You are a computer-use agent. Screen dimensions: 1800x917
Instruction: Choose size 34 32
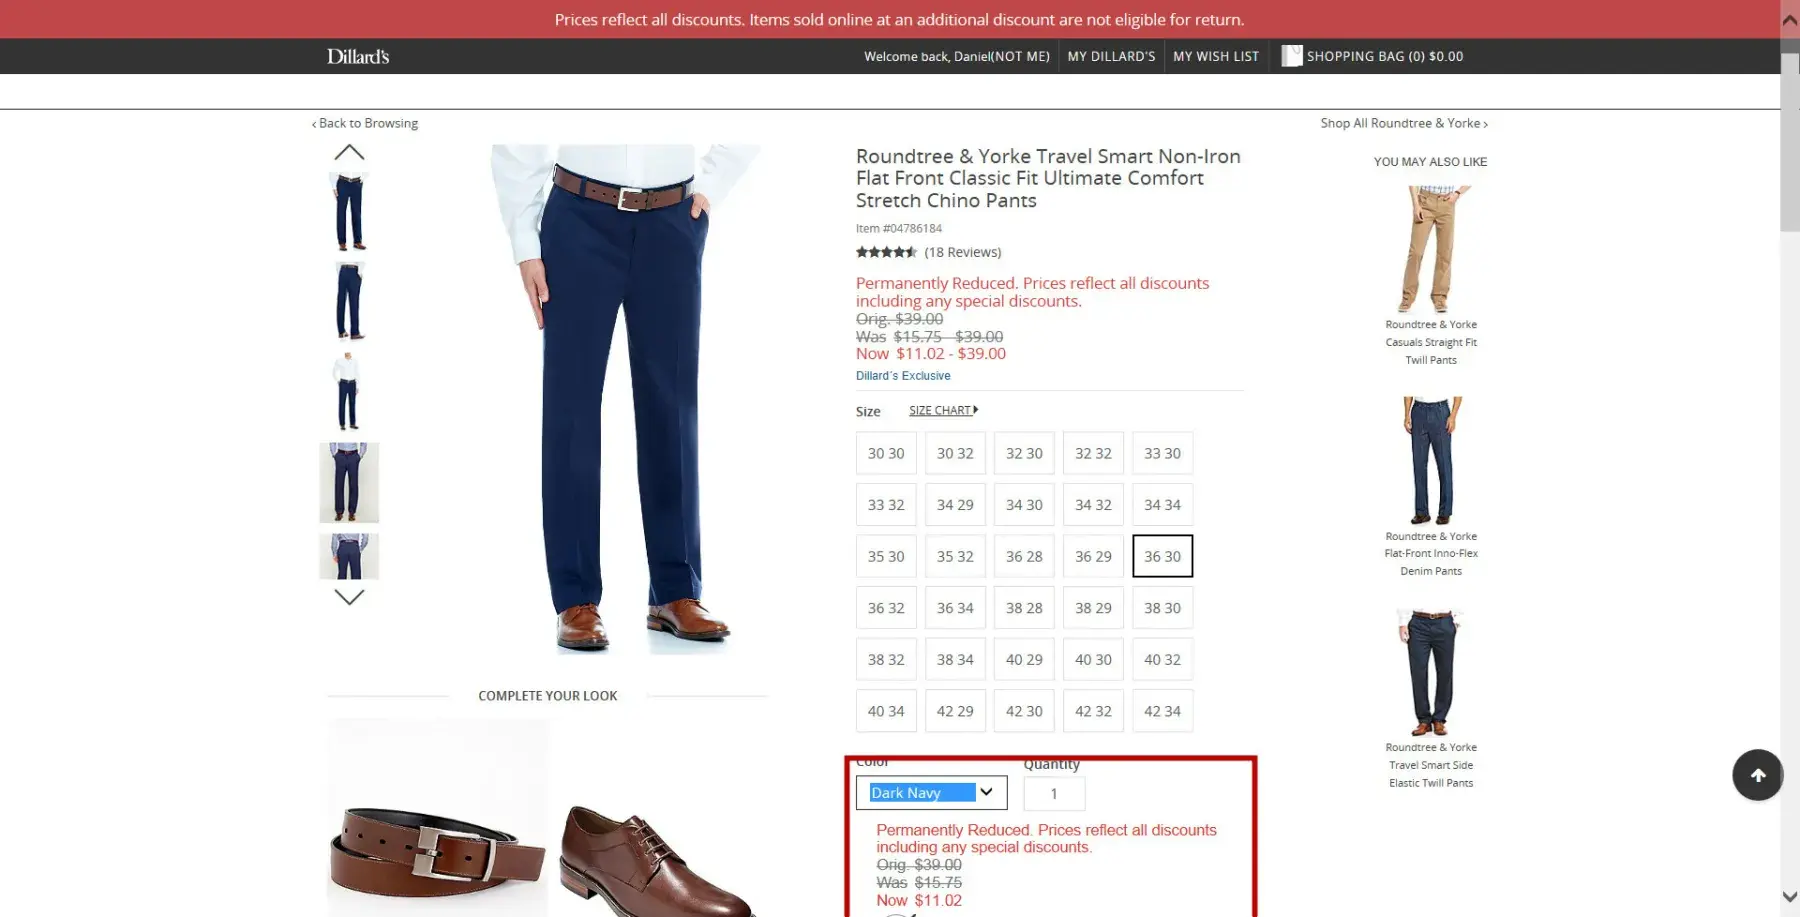[1093, 505]
